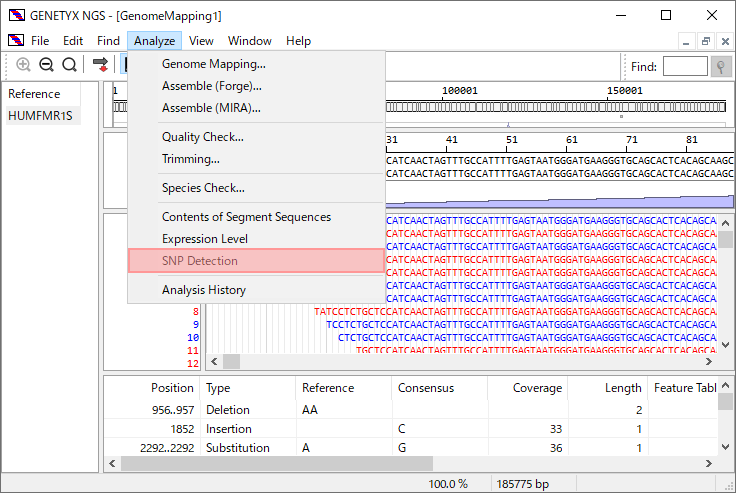The width and height of the screenshot is (736, 493).
Task: Click the SNP Detection menu item
Action: click(256, 261)
